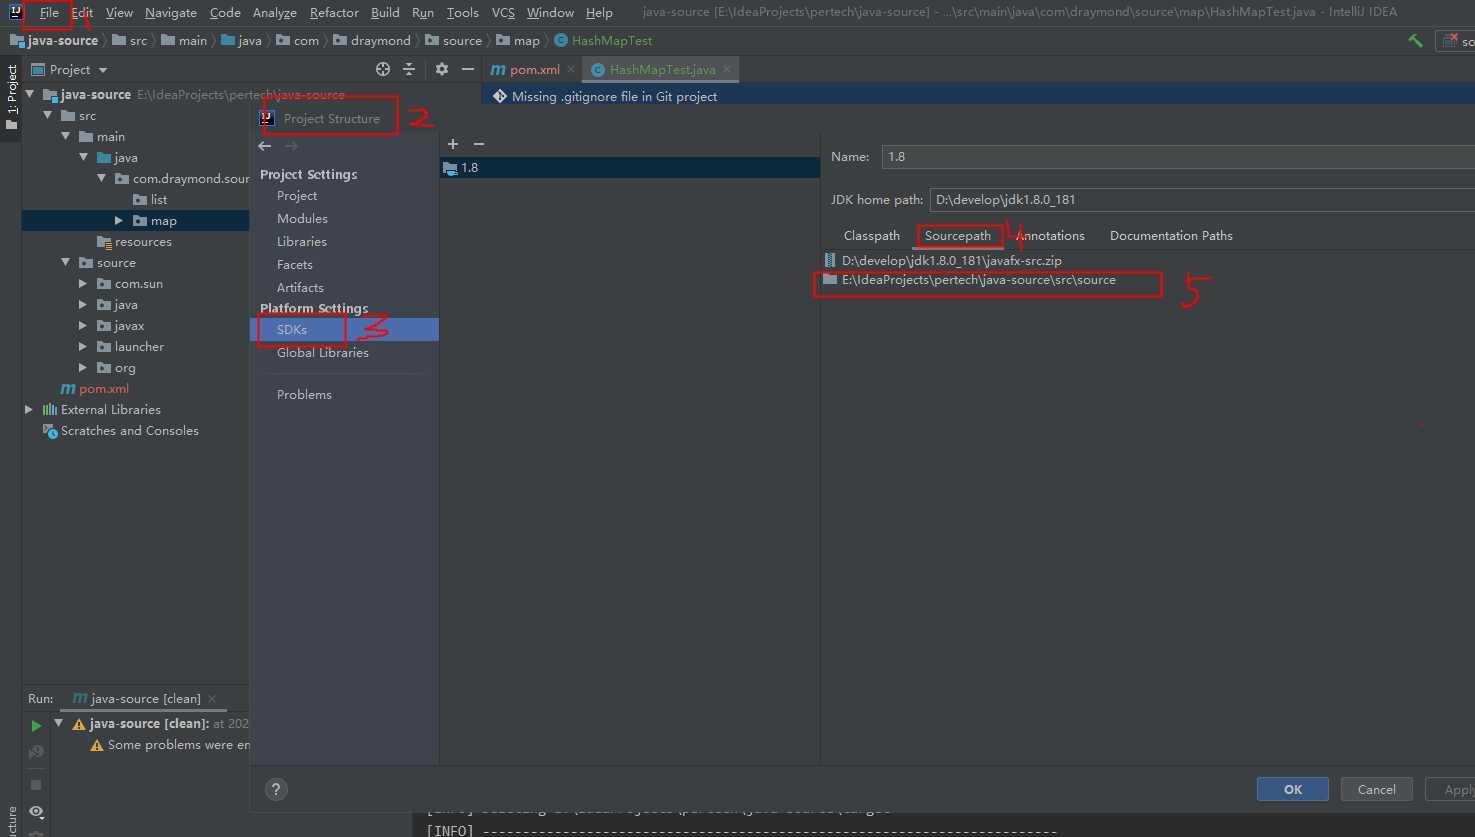This screenshot has height=837, width=1475.
Task: Hide the Project tool window
Action: (x=467, y=70)
